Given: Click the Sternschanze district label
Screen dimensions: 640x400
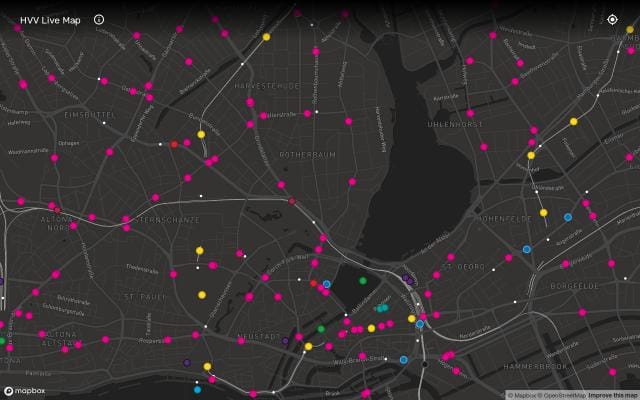Looking at the screenshot, I should coord(167,219).
